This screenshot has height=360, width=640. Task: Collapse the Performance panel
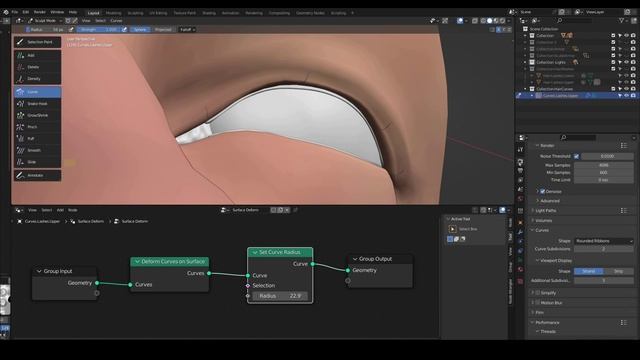click(x=547, y=322)
